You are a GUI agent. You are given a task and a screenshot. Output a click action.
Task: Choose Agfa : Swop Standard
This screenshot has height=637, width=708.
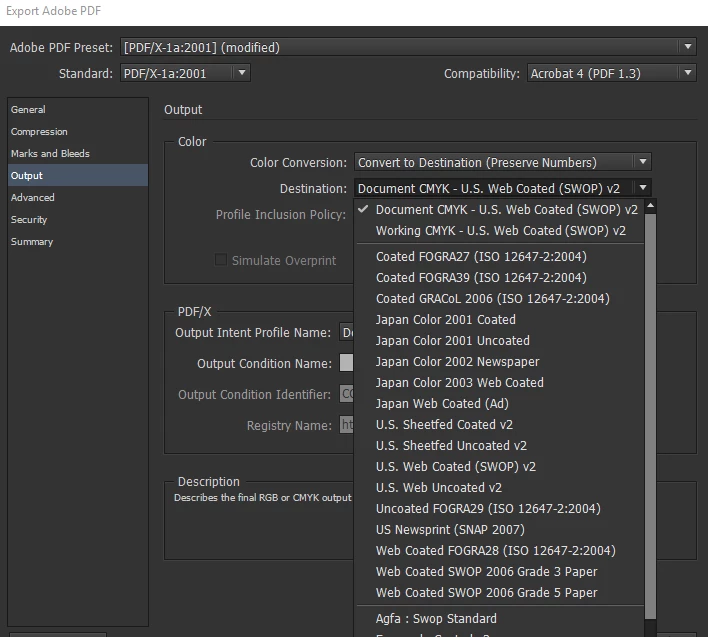point(500,618)
